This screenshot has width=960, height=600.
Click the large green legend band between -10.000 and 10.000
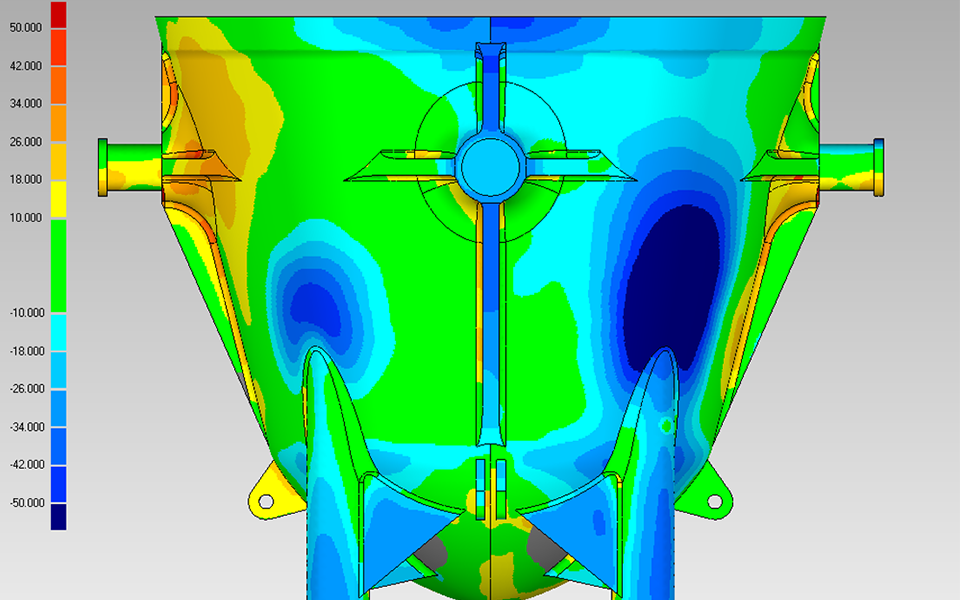58,266
